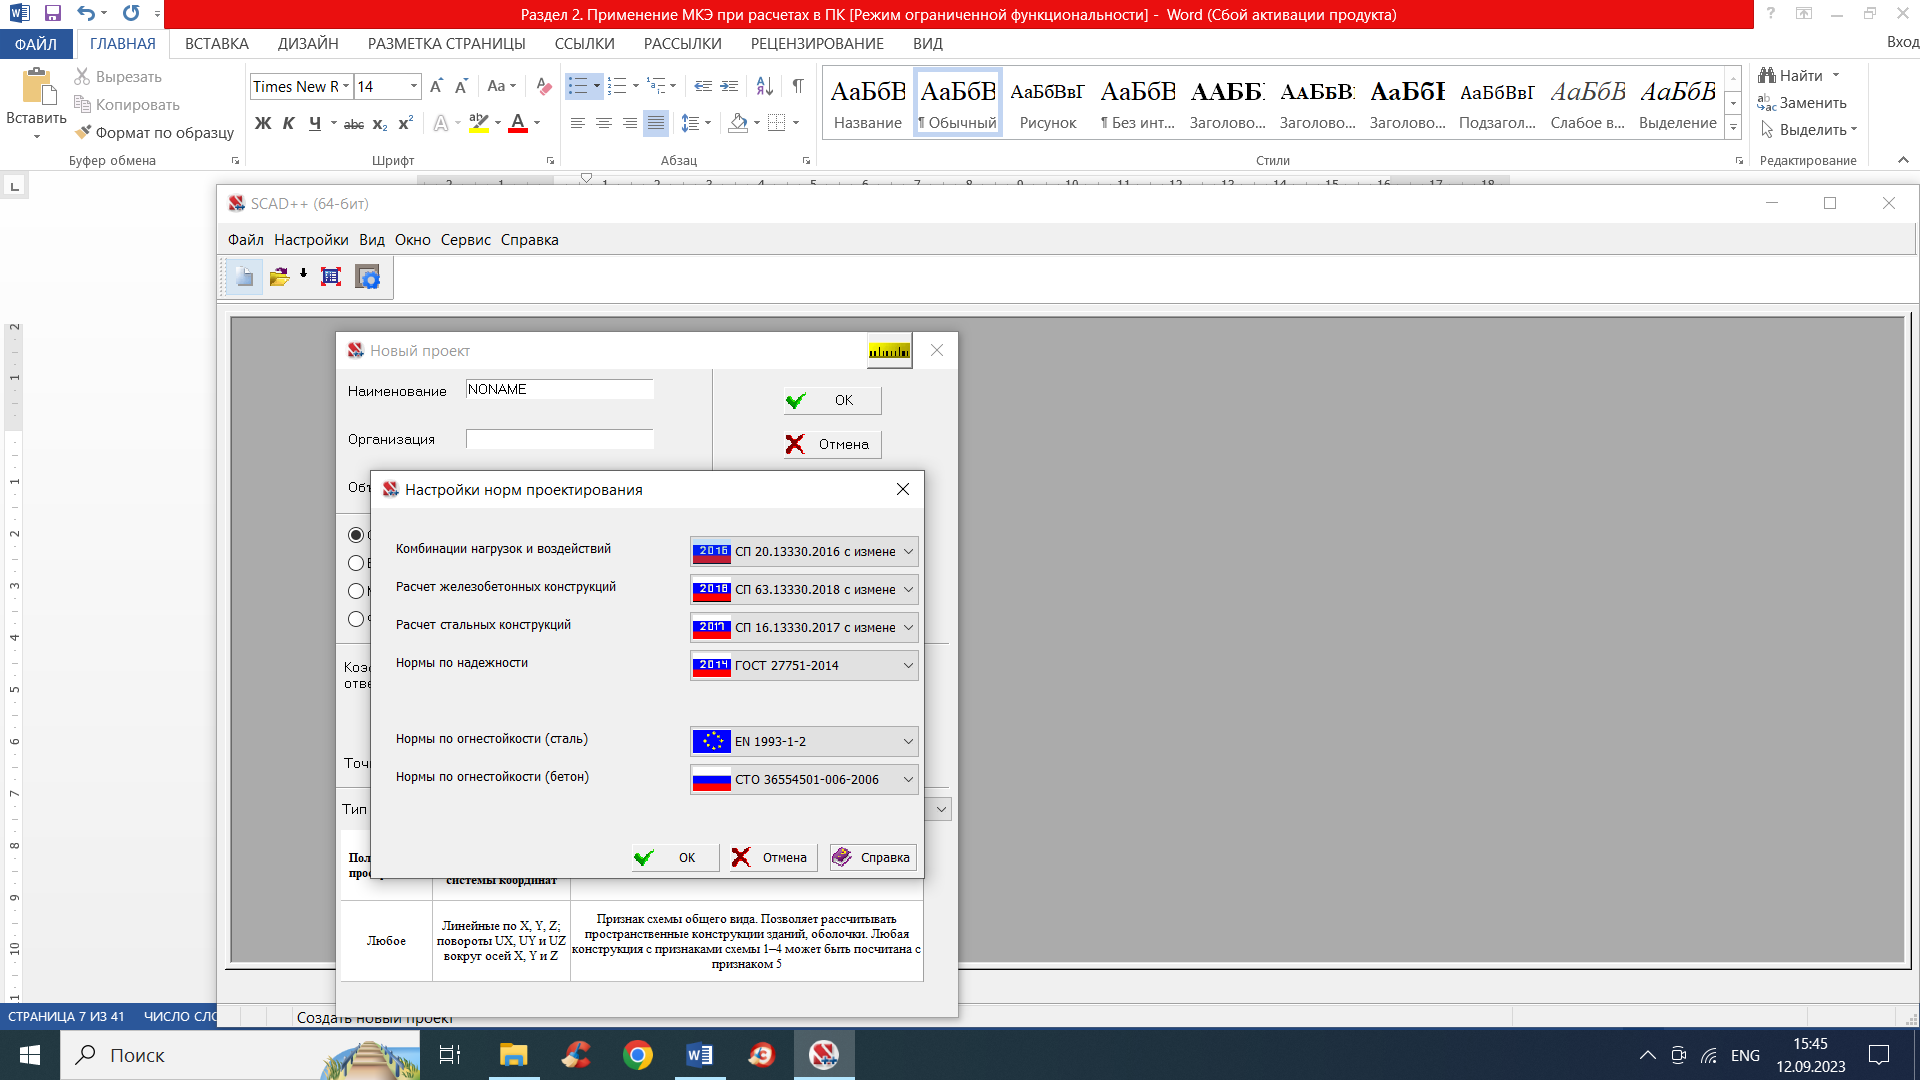The image size is (1920, 1080).
Task: Select the fourth radio button in Новый проект
Action: point(356,619)
